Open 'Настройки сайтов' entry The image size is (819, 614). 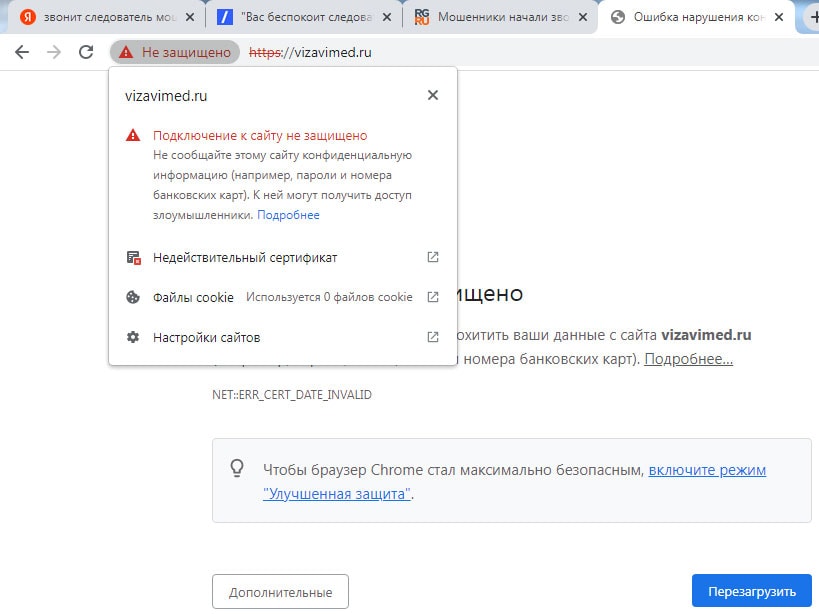click(283, 337)
